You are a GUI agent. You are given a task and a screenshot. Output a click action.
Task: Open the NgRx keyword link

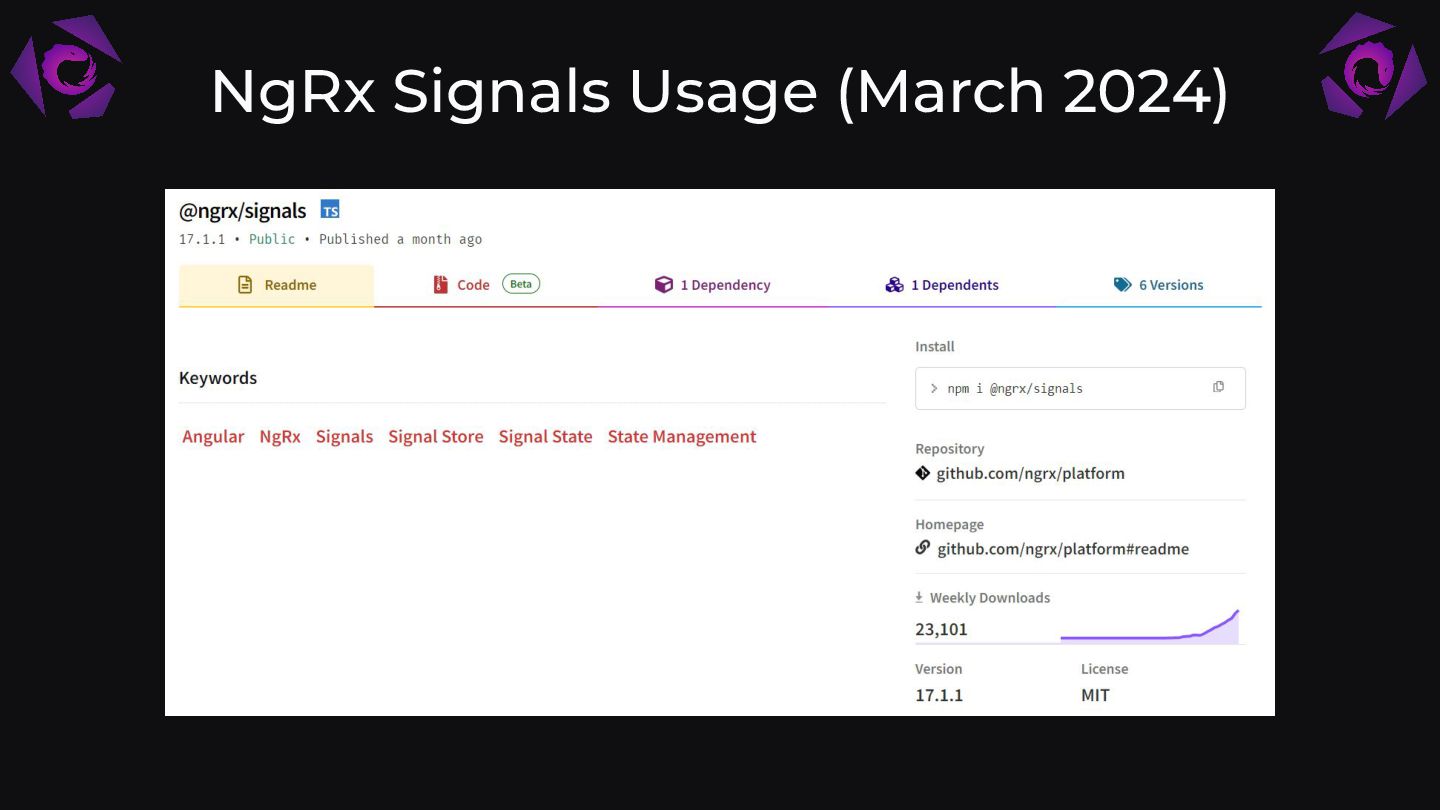280,437
